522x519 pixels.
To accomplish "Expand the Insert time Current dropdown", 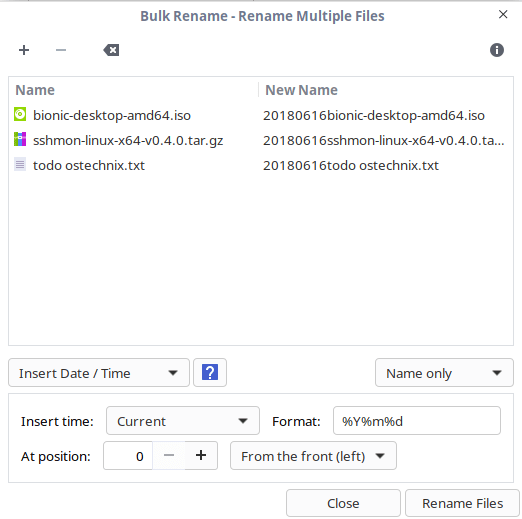I will point(183,421).
